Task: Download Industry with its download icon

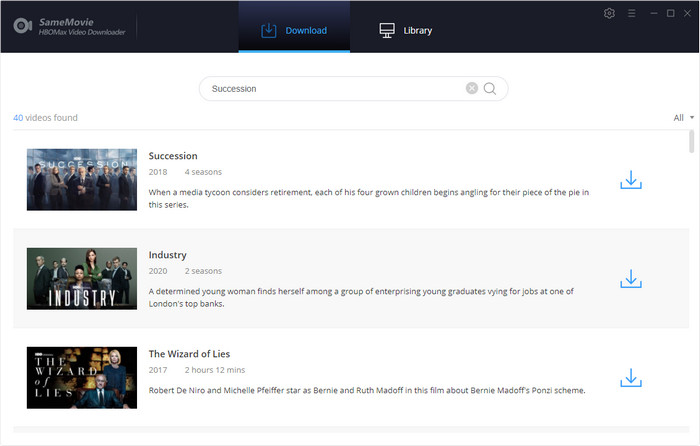Action: point(631,279)
